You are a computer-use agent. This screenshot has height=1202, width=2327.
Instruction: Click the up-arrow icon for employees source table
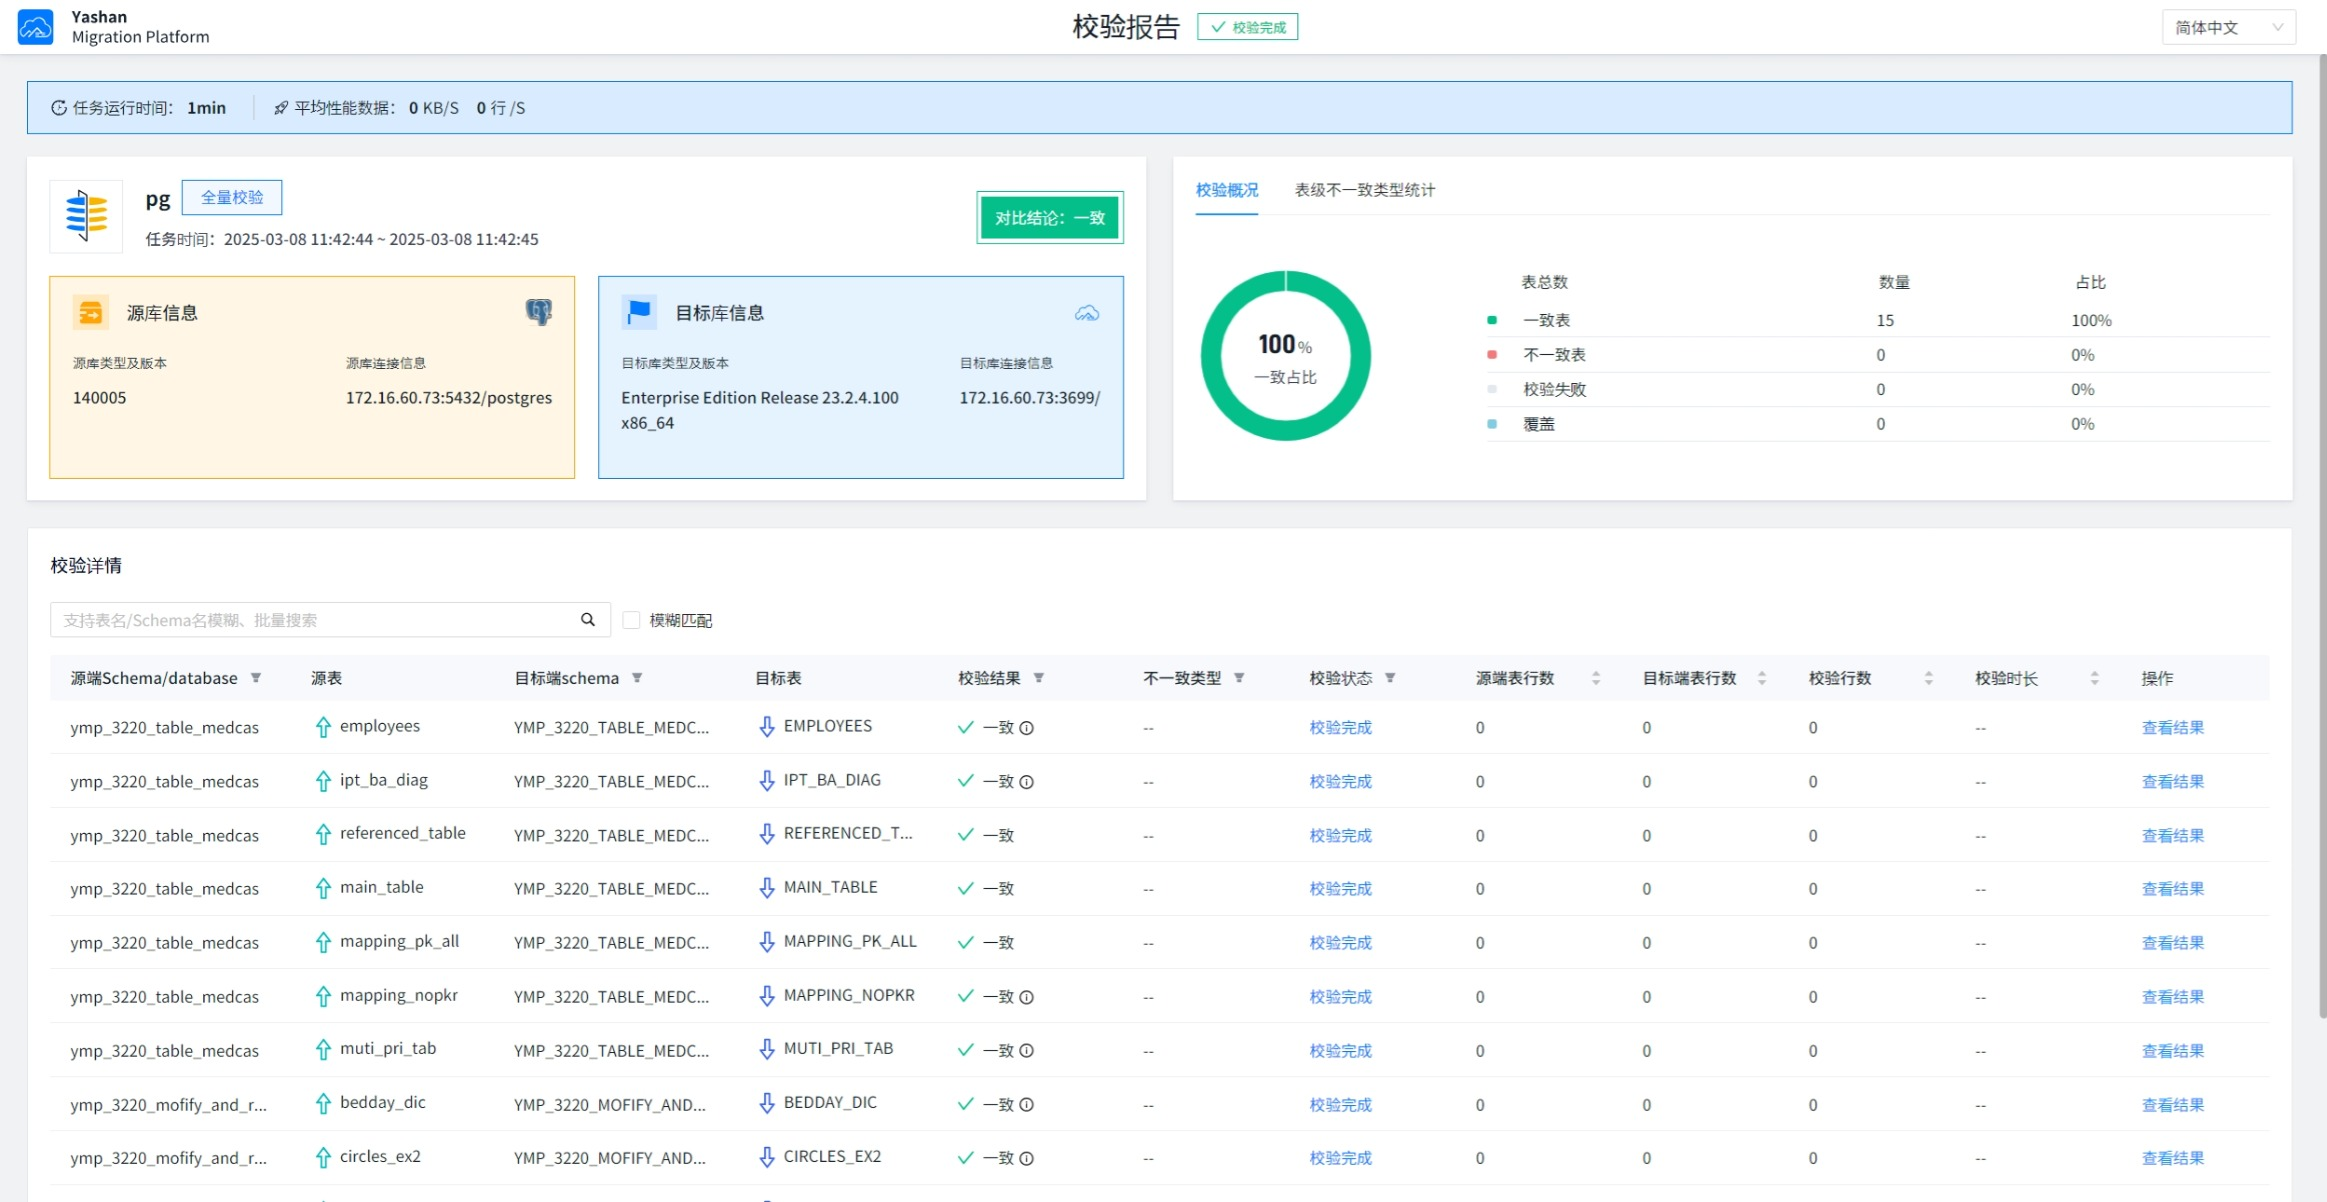click(323, 727)
